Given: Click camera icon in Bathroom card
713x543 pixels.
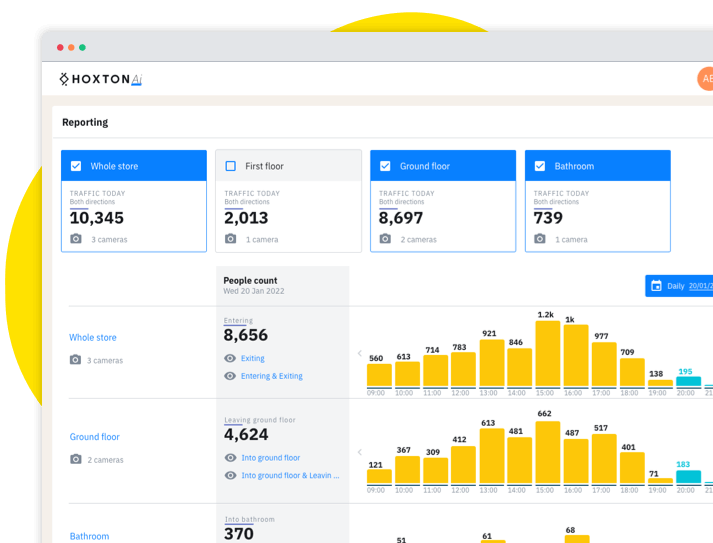Looking at the screenshot, I should click(540, 239).
